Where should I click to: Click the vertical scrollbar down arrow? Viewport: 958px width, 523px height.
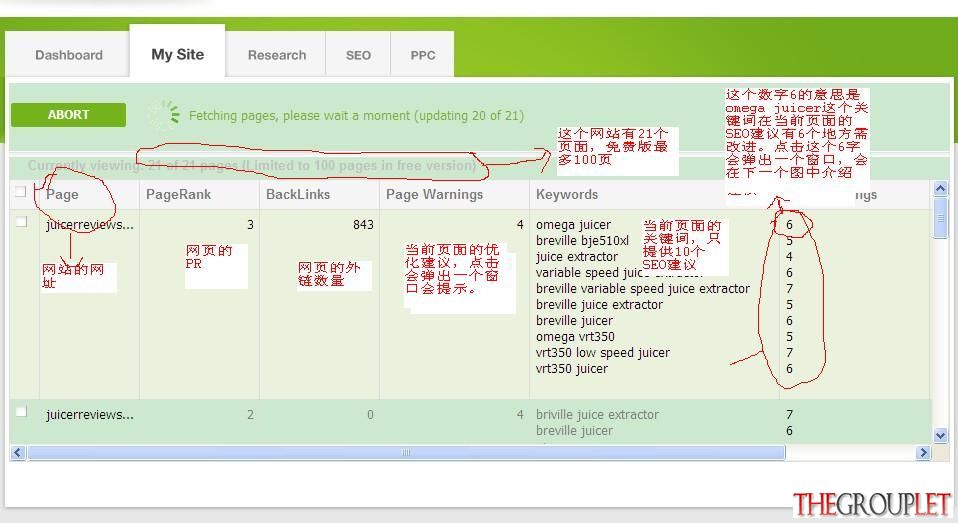pyautogui.click(x=940, y=436)
